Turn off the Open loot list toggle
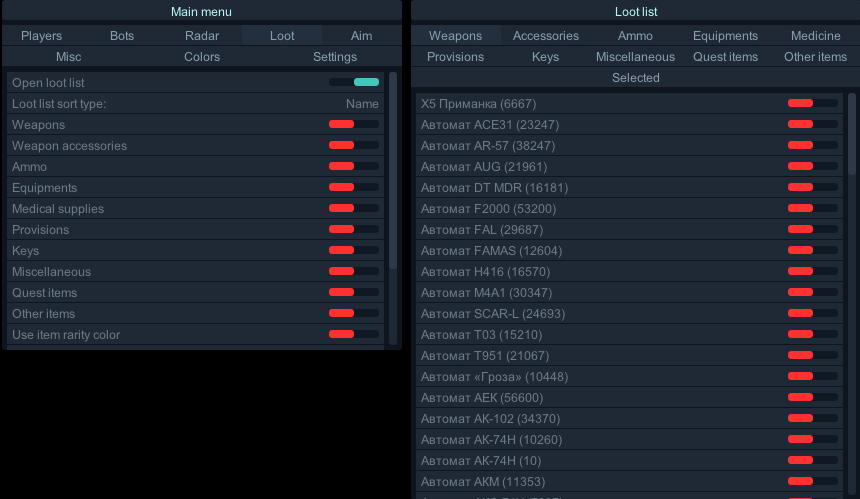This screenshot has height=499, width=860. click(354, 82)
